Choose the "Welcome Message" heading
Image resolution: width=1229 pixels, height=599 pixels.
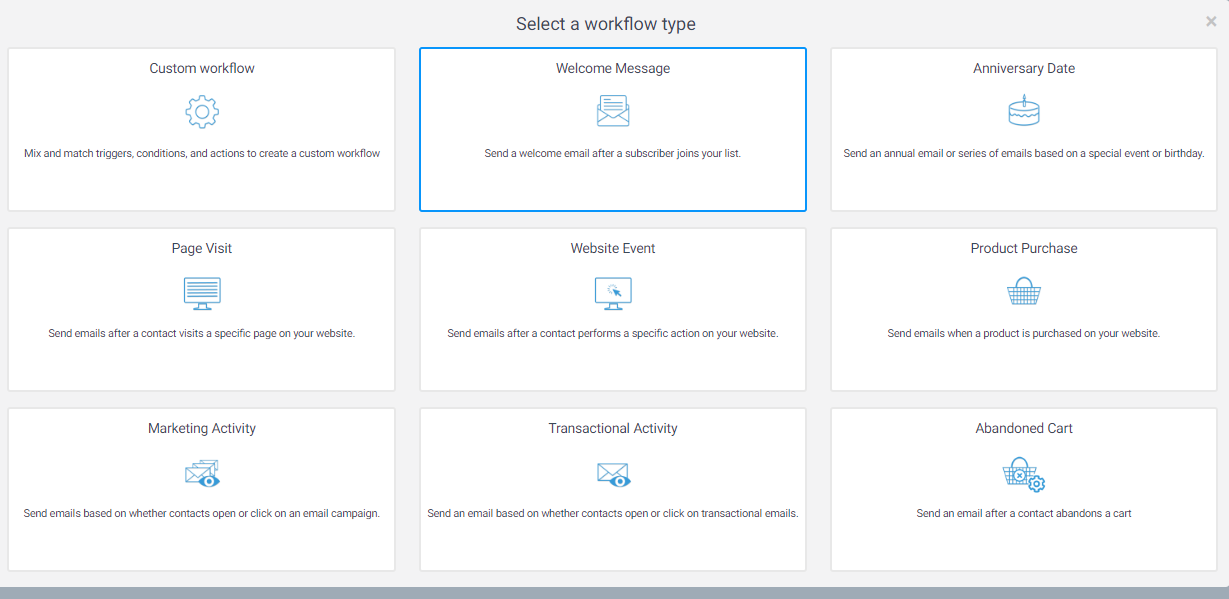[x=613, y=69]
